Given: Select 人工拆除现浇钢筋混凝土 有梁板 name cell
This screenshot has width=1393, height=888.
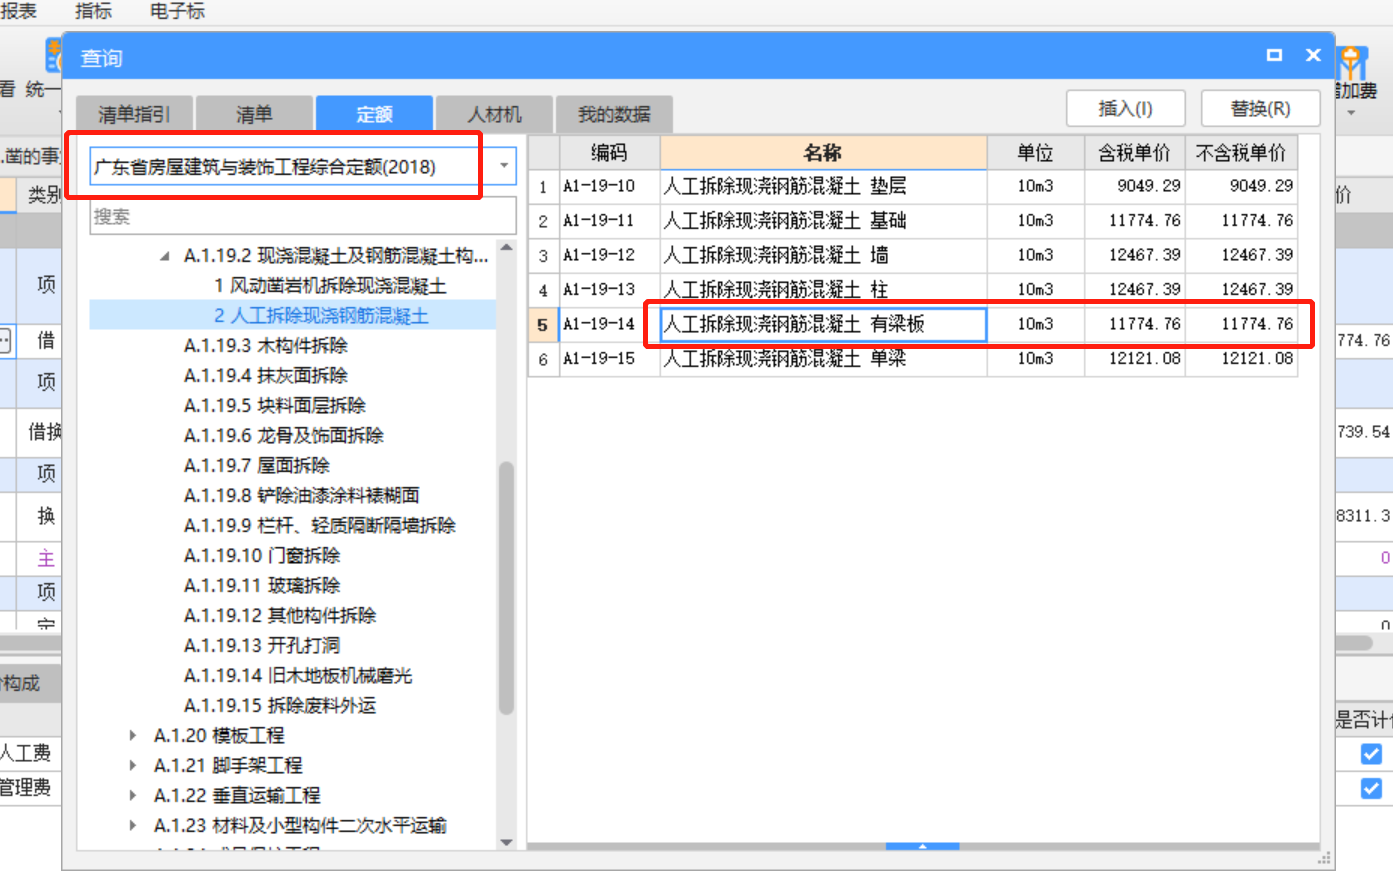Looking at the screenshot, I should tap(823, 324).
